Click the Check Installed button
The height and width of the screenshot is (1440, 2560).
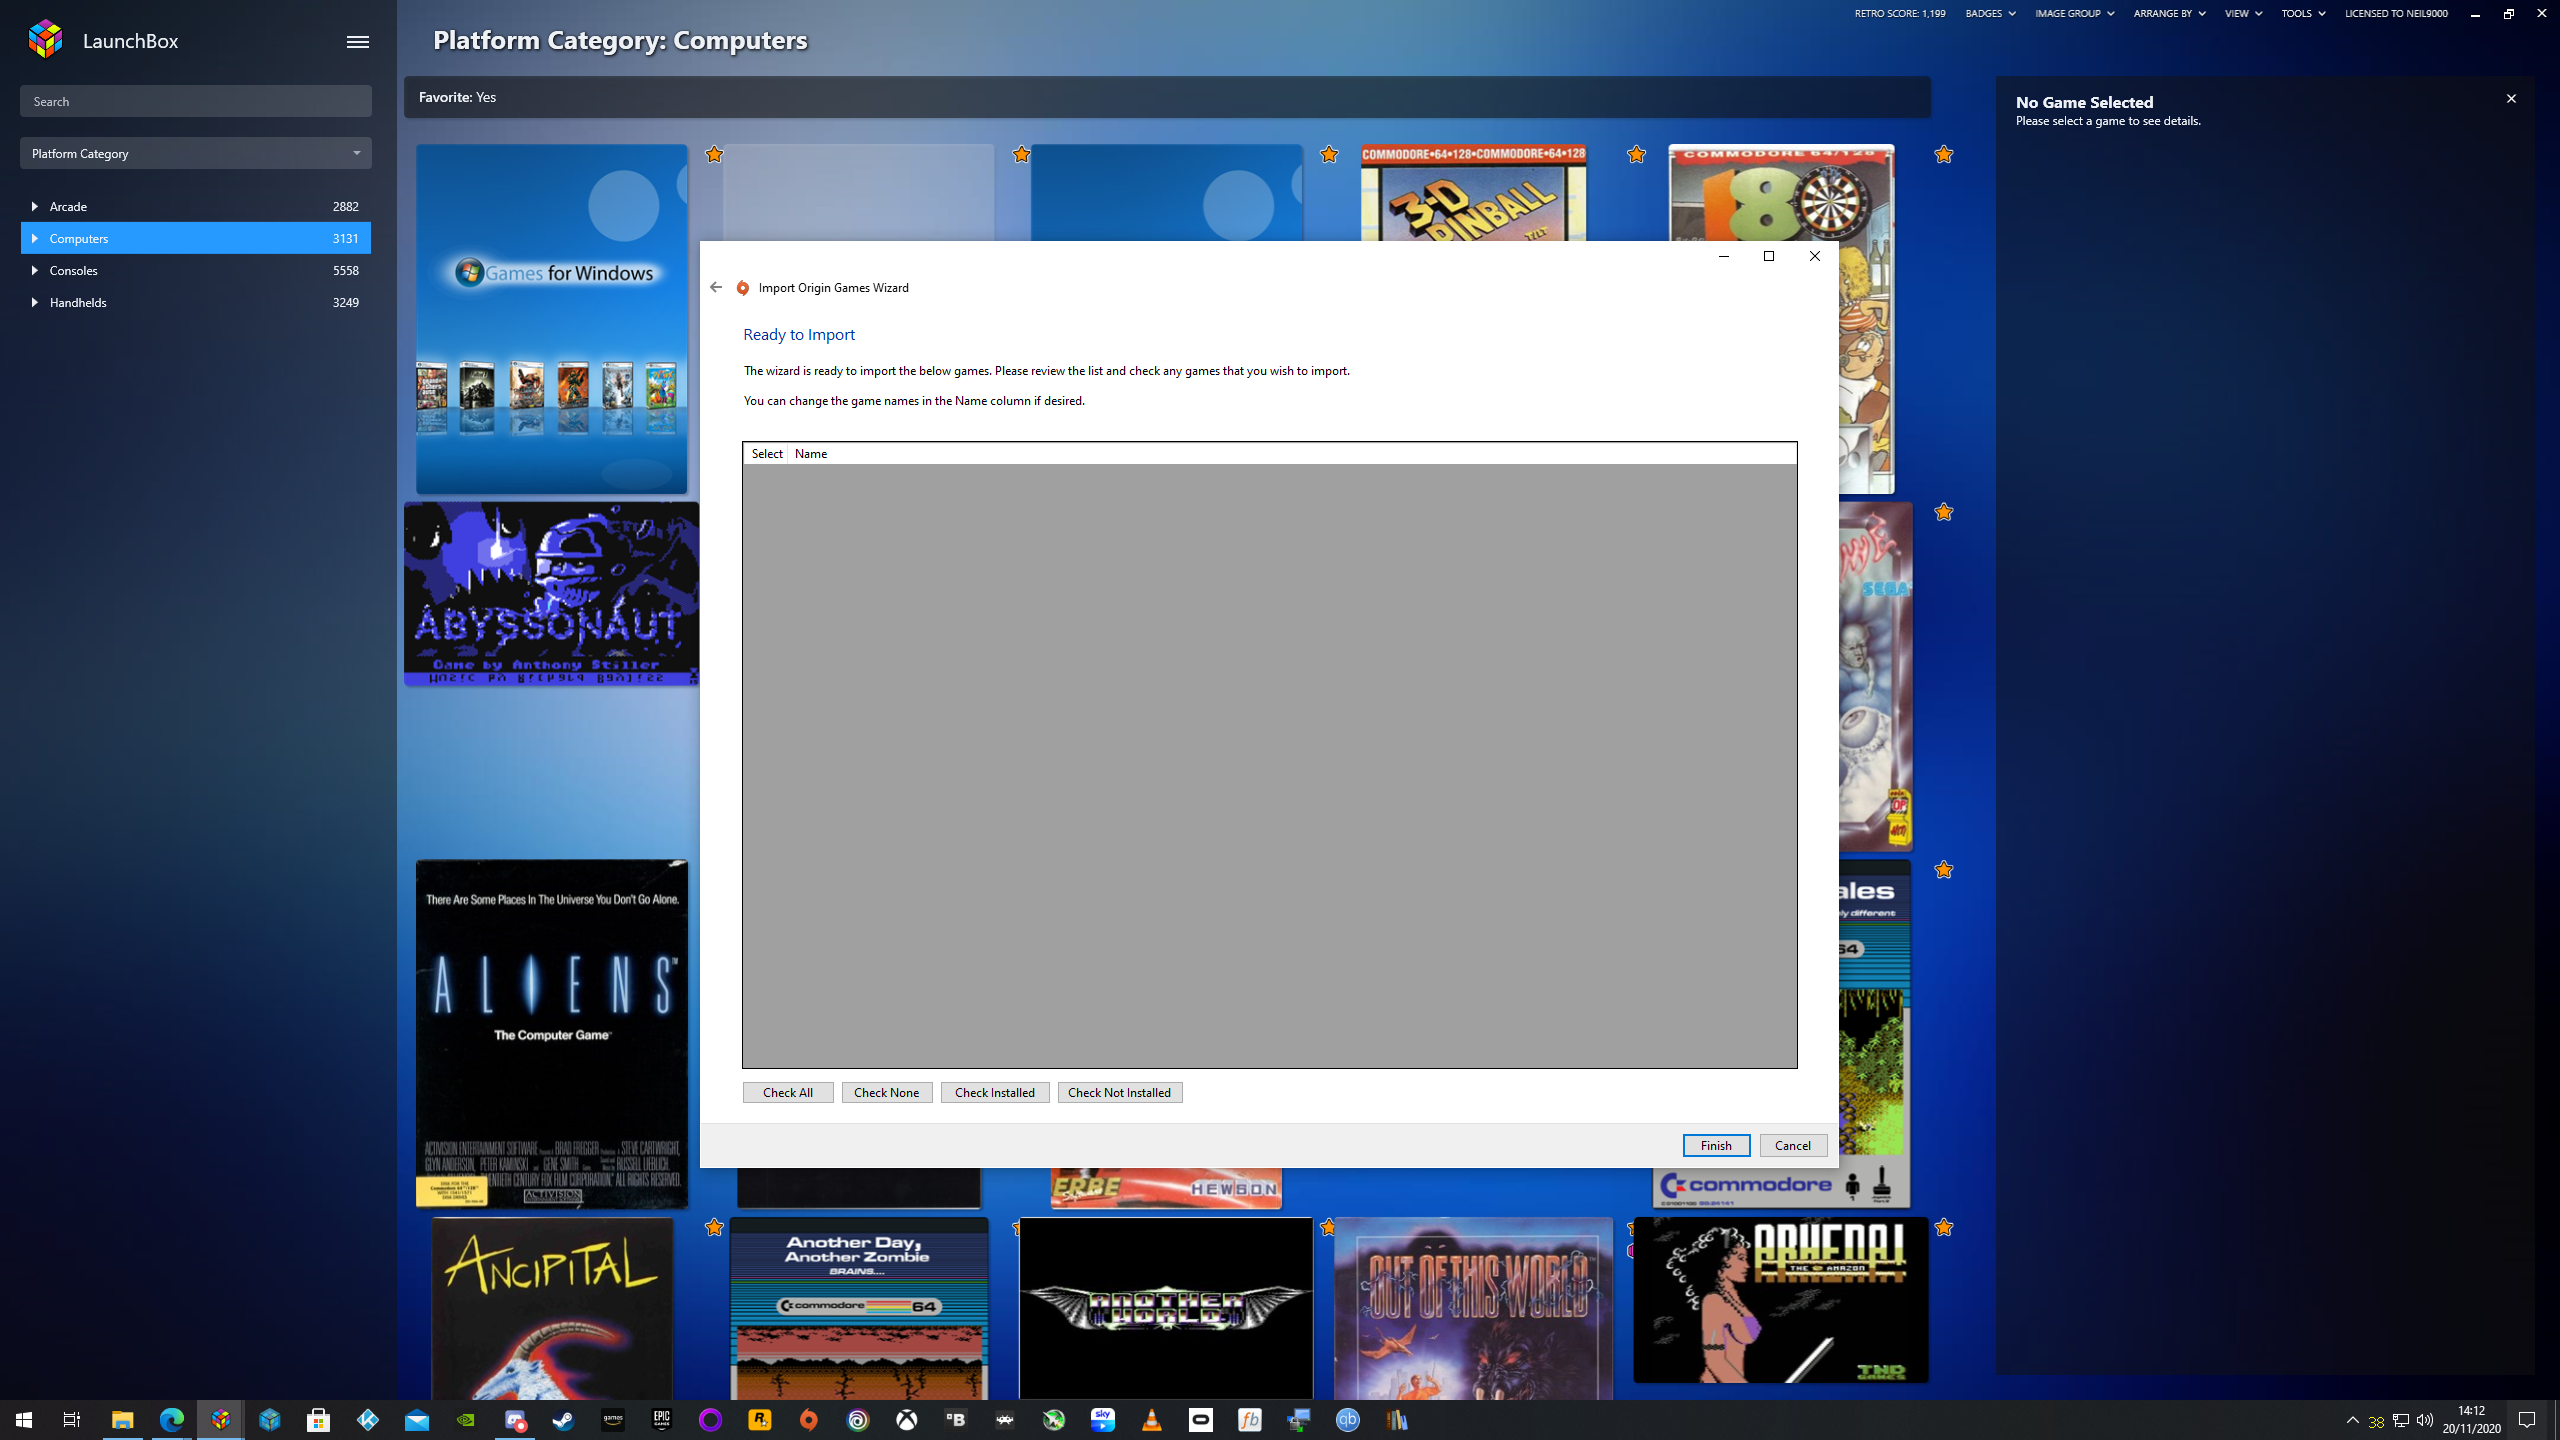point(995,1092)
